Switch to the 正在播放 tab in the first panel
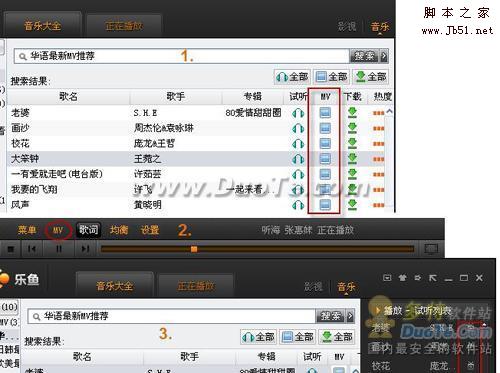The image size is (500, 373). tap(124, 25)
